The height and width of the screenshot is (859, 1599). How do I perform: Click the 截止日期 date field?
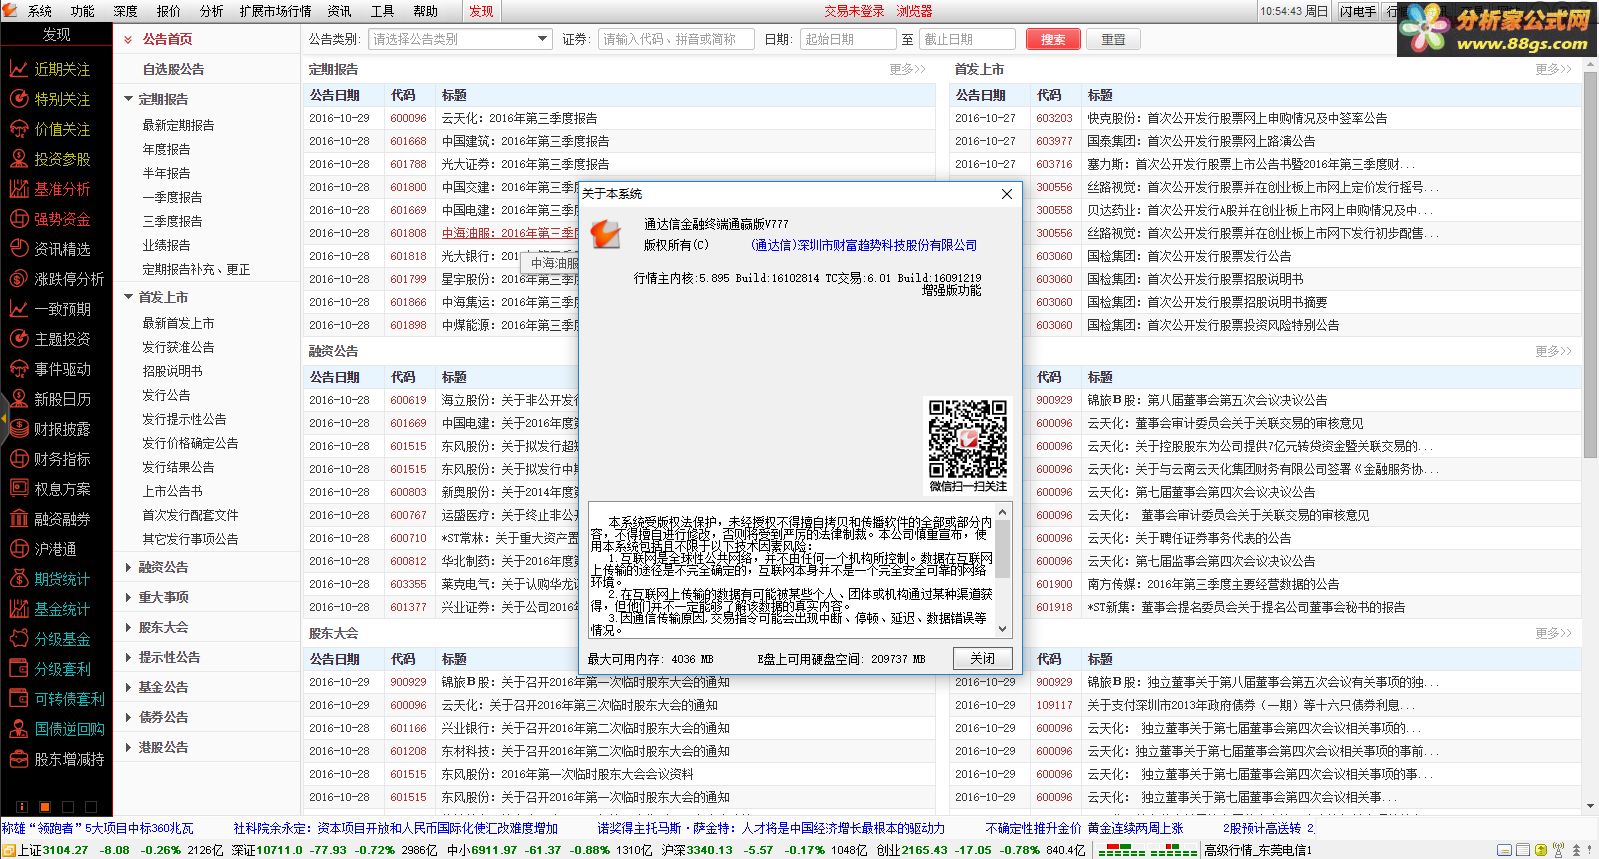[x=967, y=39]
